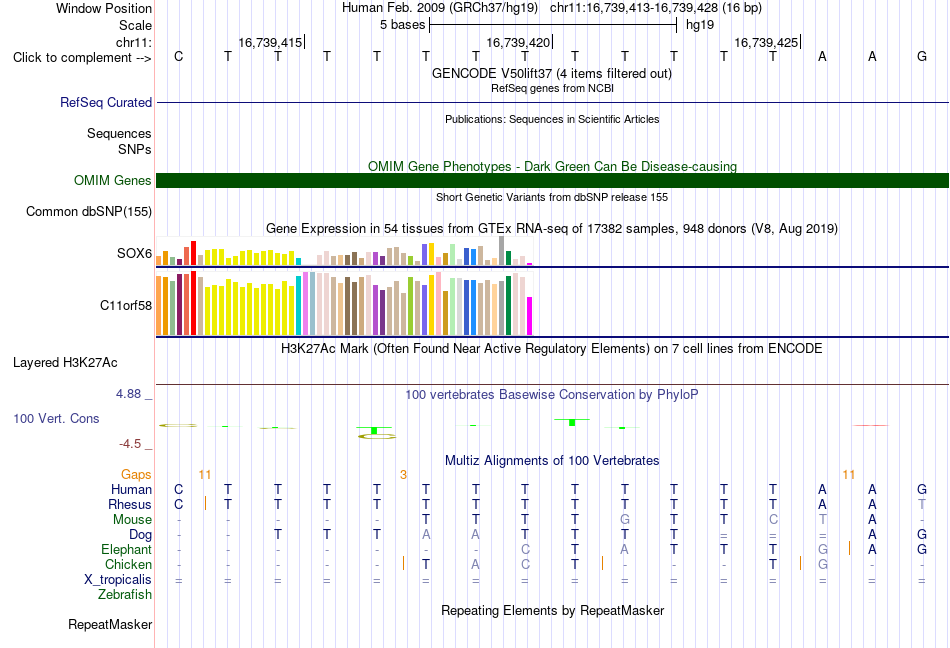950x648 pixels.
Task: Open the 100 Vert. Cons track label
Action: 56,418
